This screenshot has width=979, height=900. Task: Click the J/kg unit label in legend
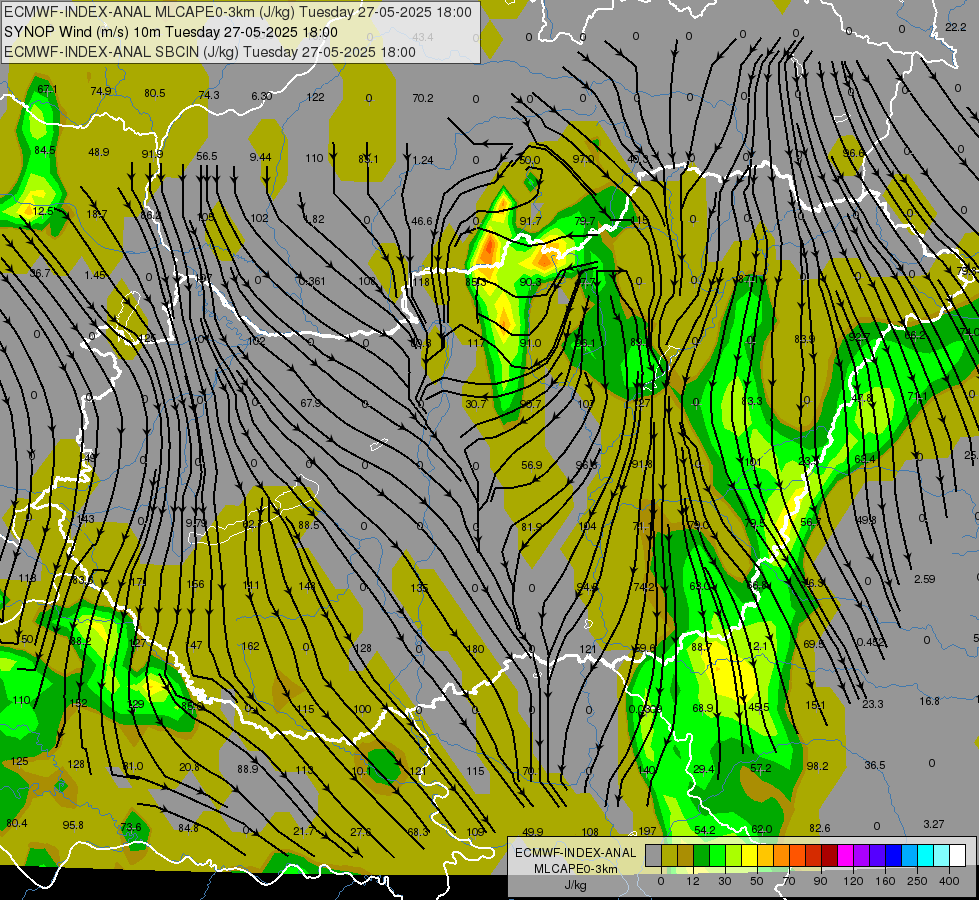(576, 884)
